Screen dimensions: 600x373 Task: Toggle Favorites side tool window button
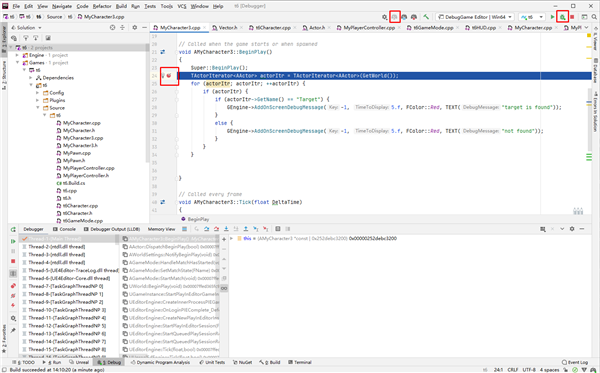tap(4, 339)
